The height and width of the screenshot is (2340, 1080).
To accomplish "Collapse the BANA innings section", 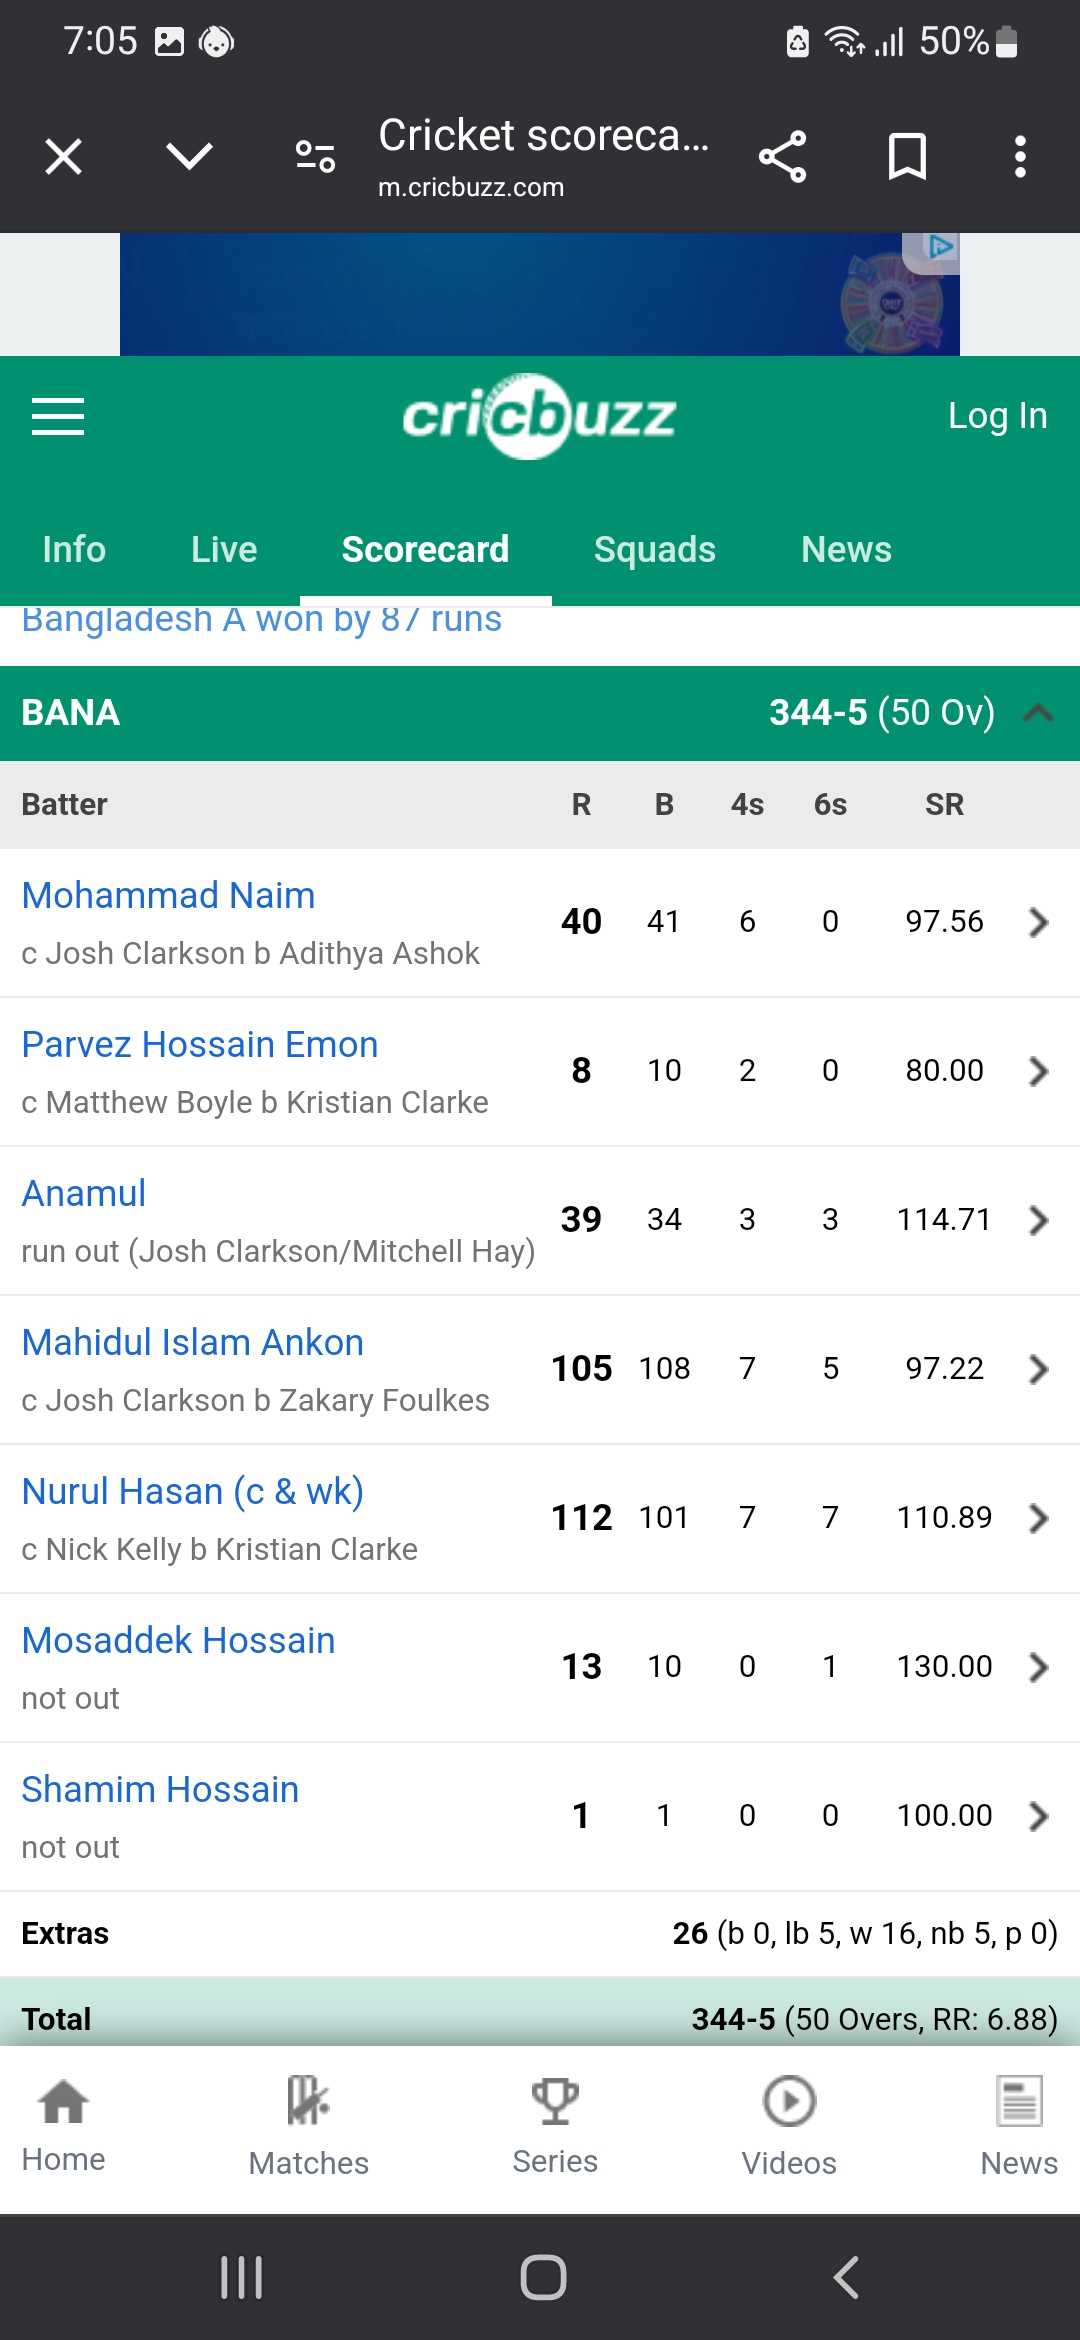I will (1038, 713).
